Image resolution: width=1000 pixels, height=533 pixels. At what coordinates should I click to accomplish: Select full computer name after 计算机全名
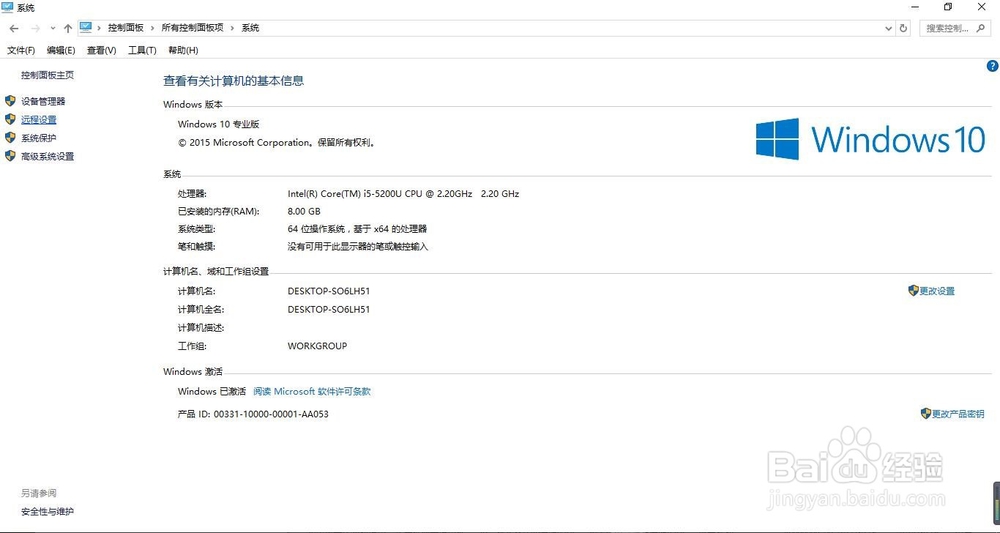pyautogui.click(x=329, y=310)
